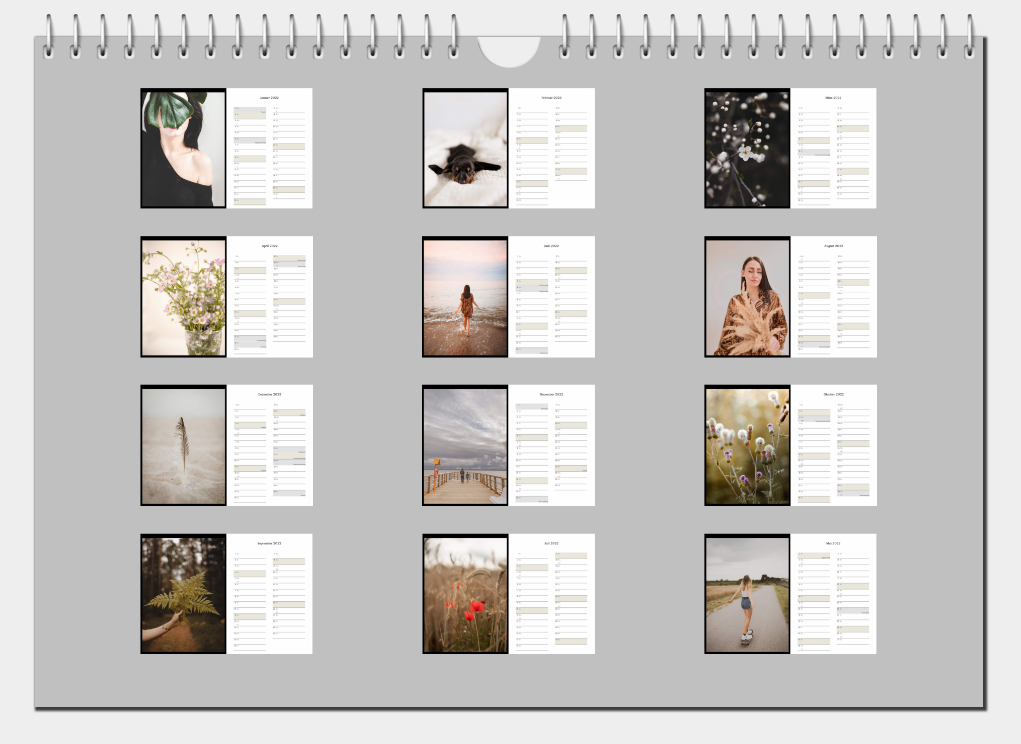
Task: Open the August 2022 calendar page
Action: (833, 297)
